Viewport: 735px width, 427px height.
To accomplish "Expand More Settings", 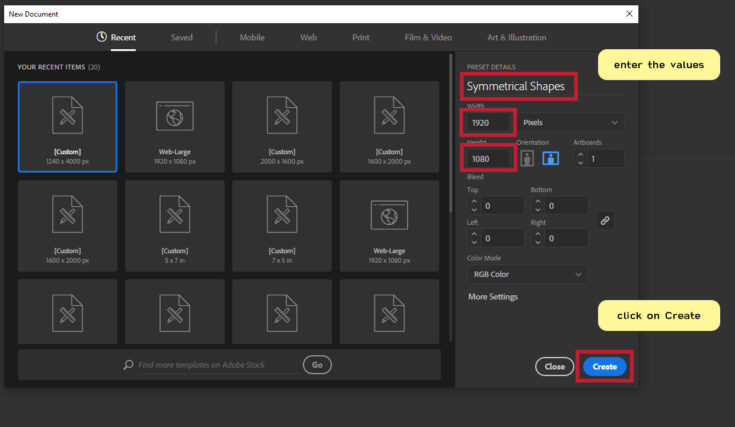I will (x=493, y=297).
